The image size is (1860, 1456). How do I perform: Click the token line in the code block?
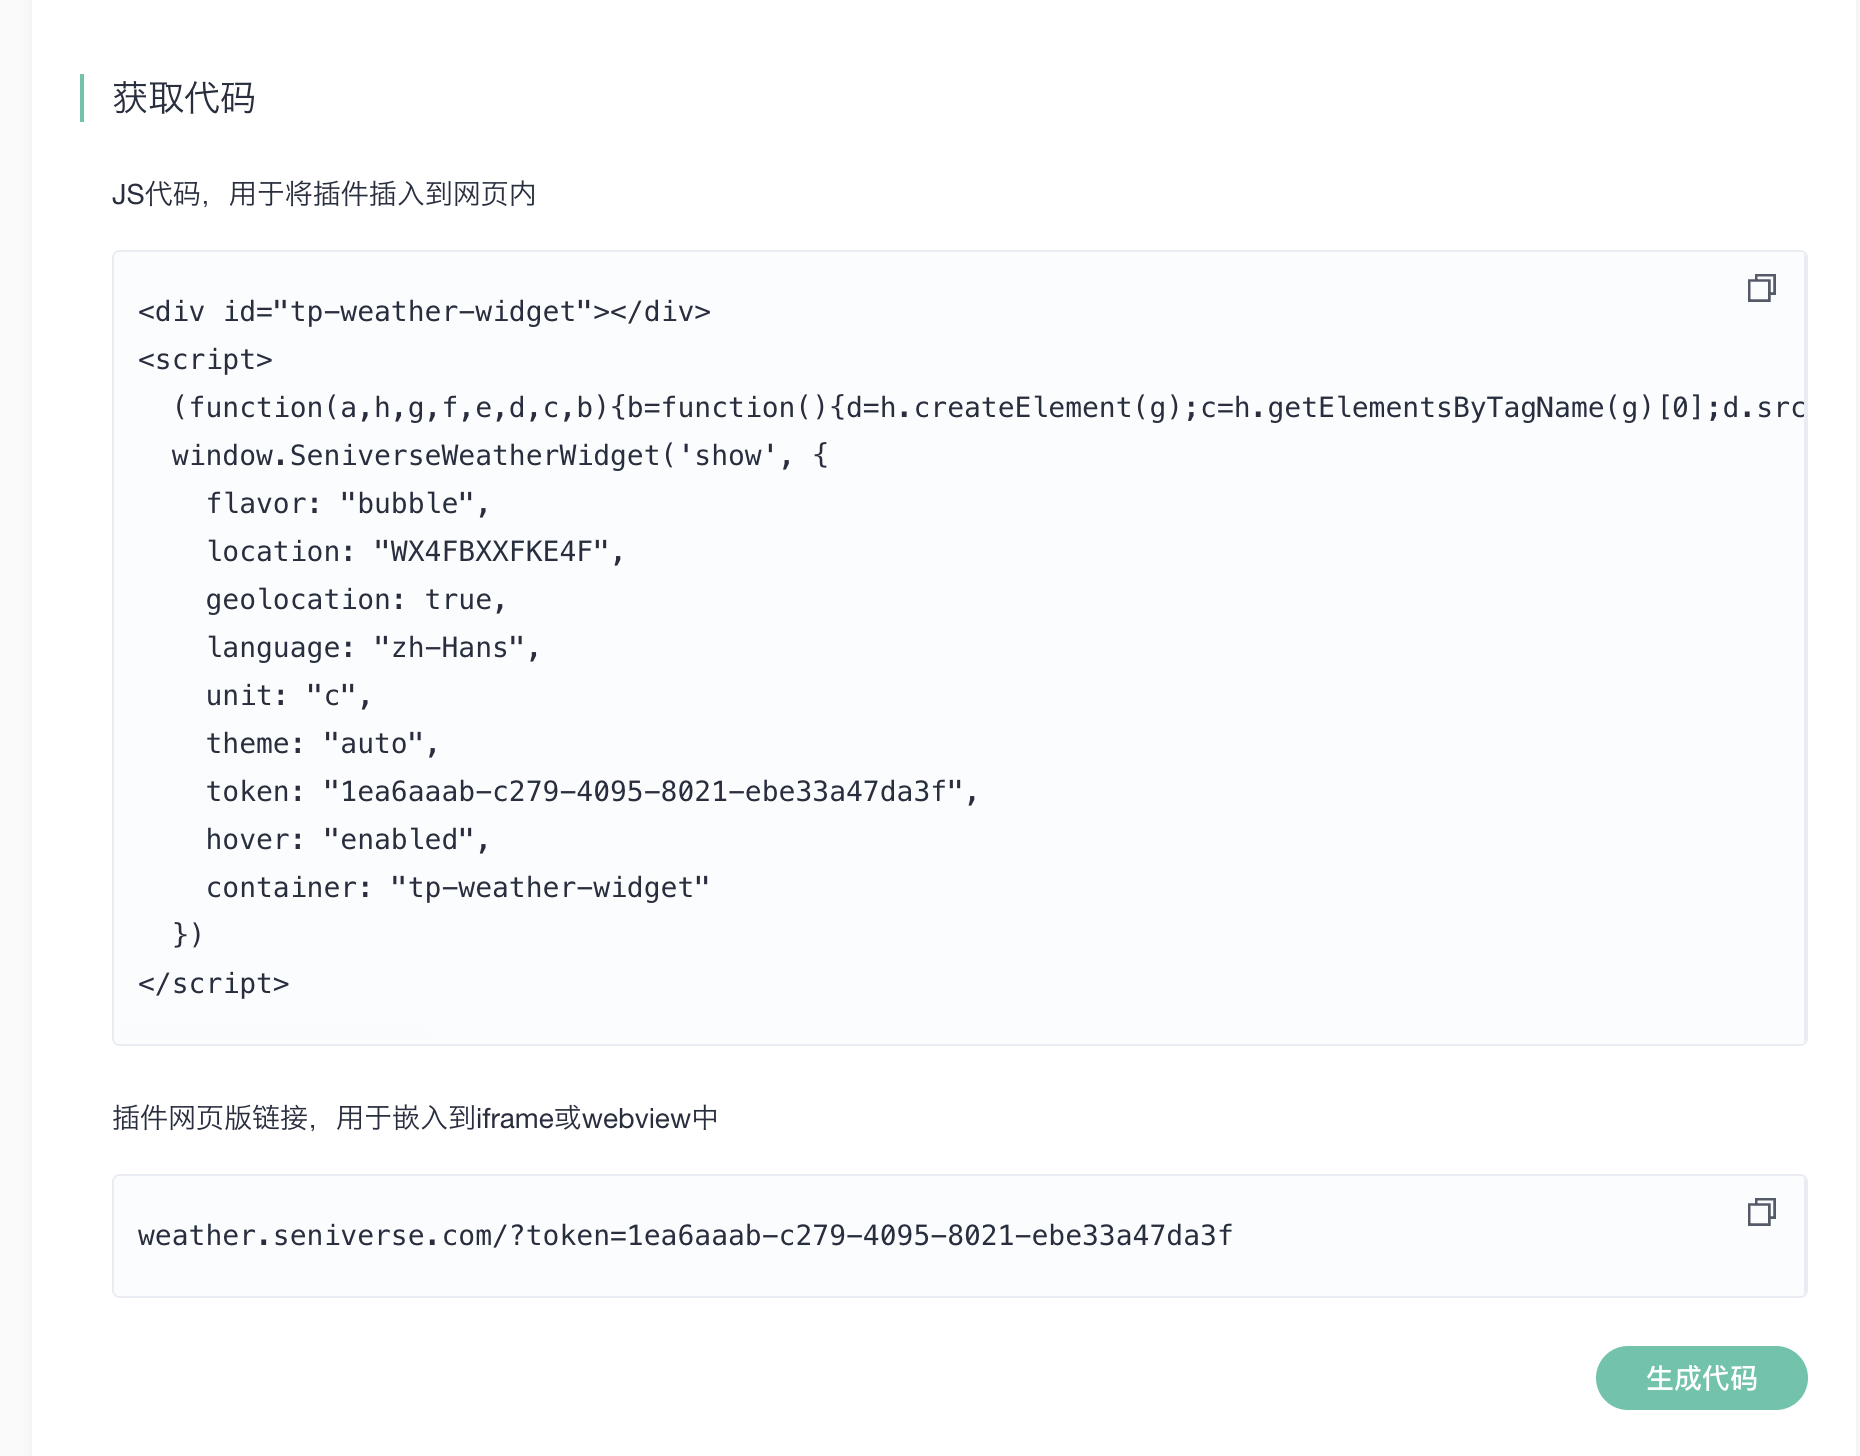[x=592, y=792]
